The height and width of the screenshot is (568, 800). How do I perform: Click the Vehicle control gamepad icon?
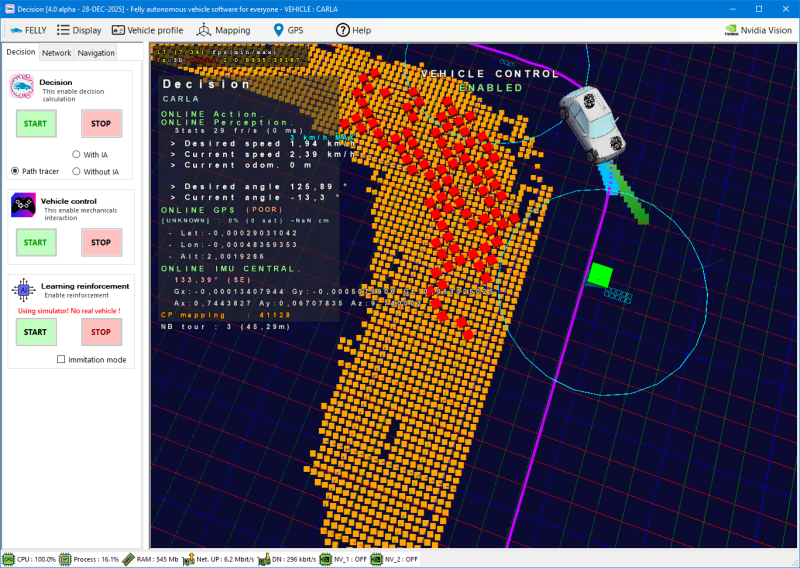click(23, 207)
